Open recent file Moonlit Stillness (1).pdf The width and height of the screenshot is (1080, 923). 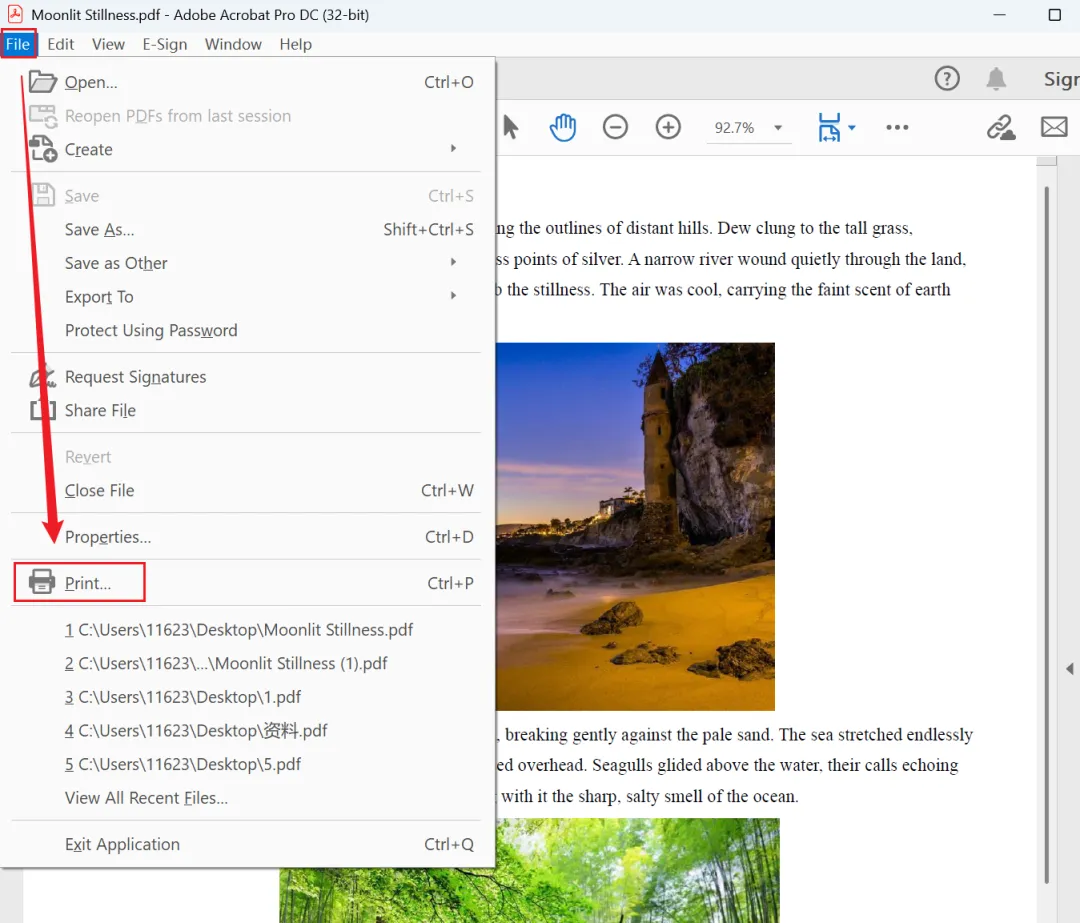(226, 663)
